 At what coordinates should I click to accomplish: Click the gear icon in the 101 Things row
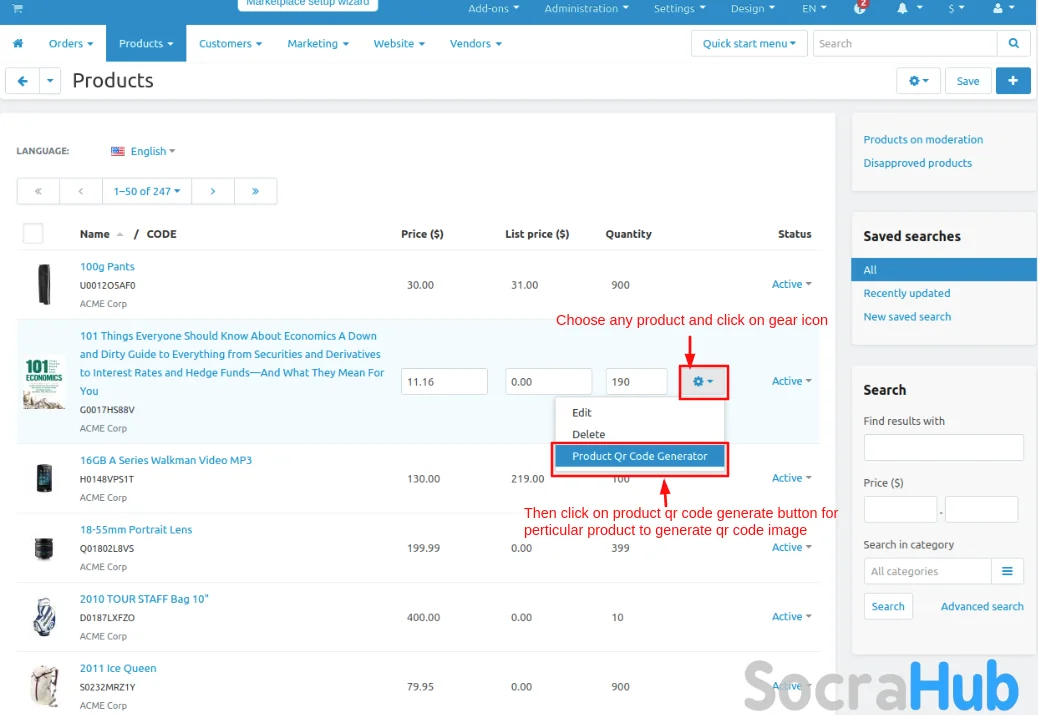(x=703, y=381)
